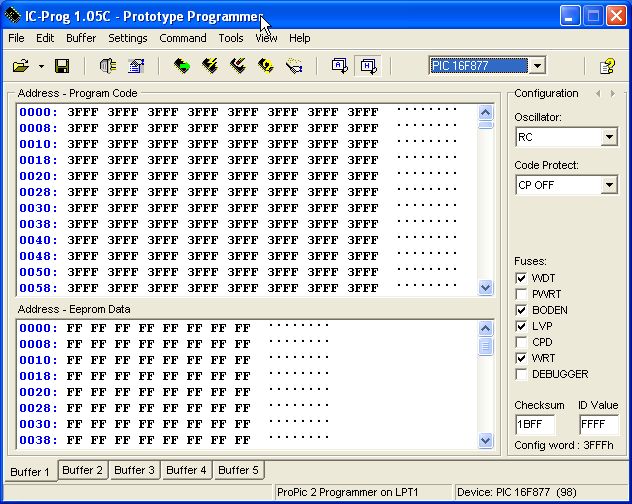
Task: Click the Save floppy disk icon
Action: tap(62, 66)
